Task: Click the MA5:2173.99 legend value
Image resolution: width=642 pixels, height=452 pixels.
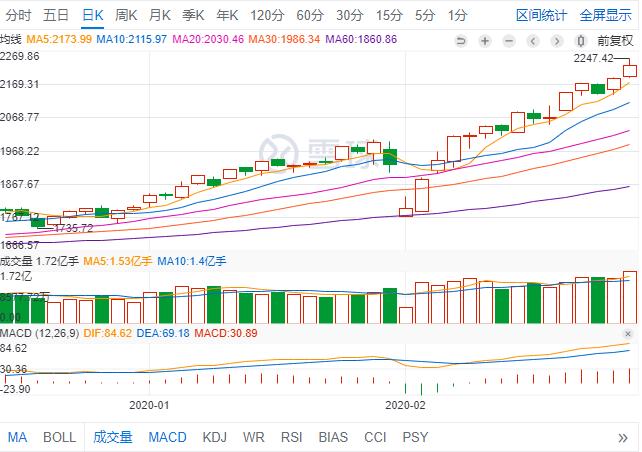Action: [59, 40]
